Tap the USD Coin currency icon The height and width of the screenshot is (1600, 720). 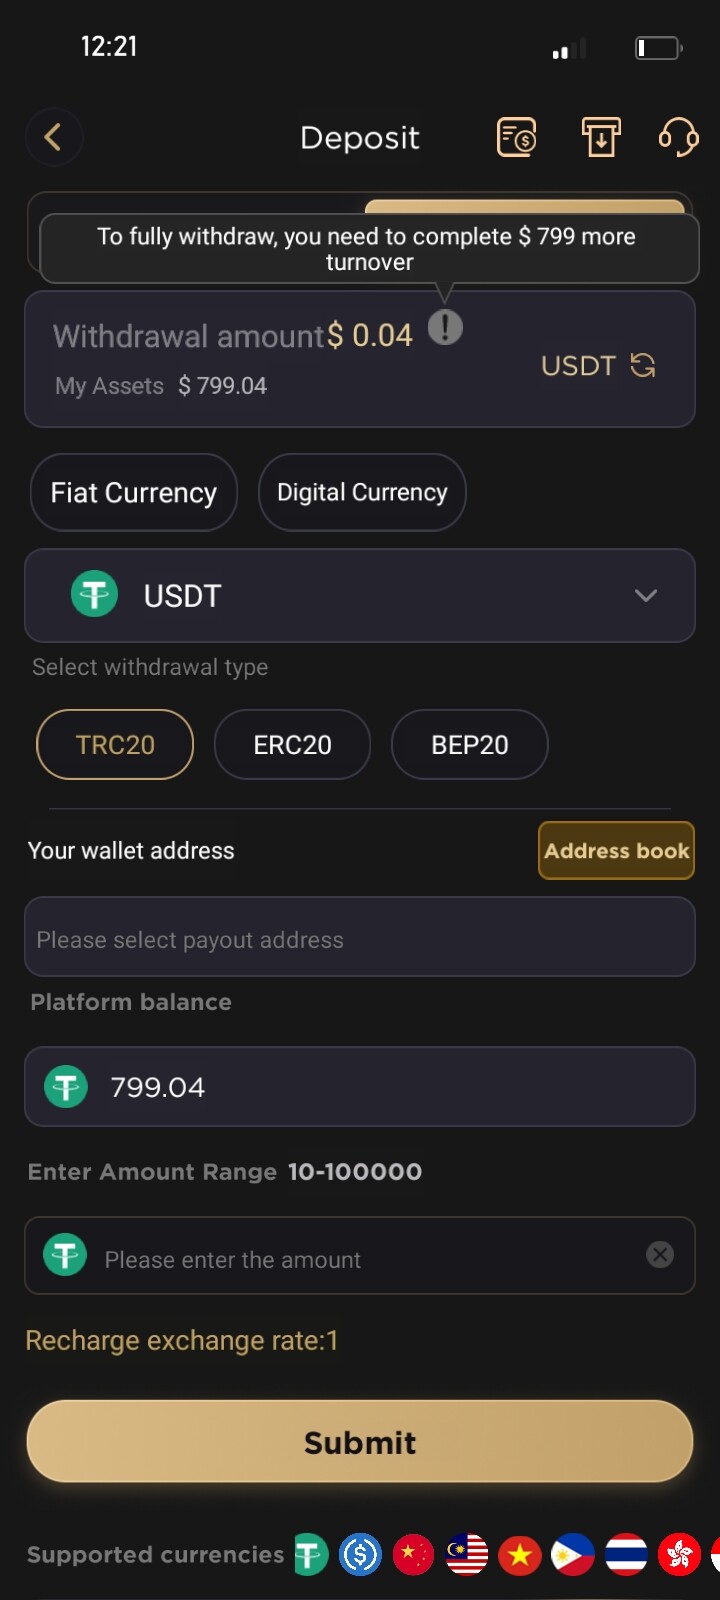[361, 1555]
